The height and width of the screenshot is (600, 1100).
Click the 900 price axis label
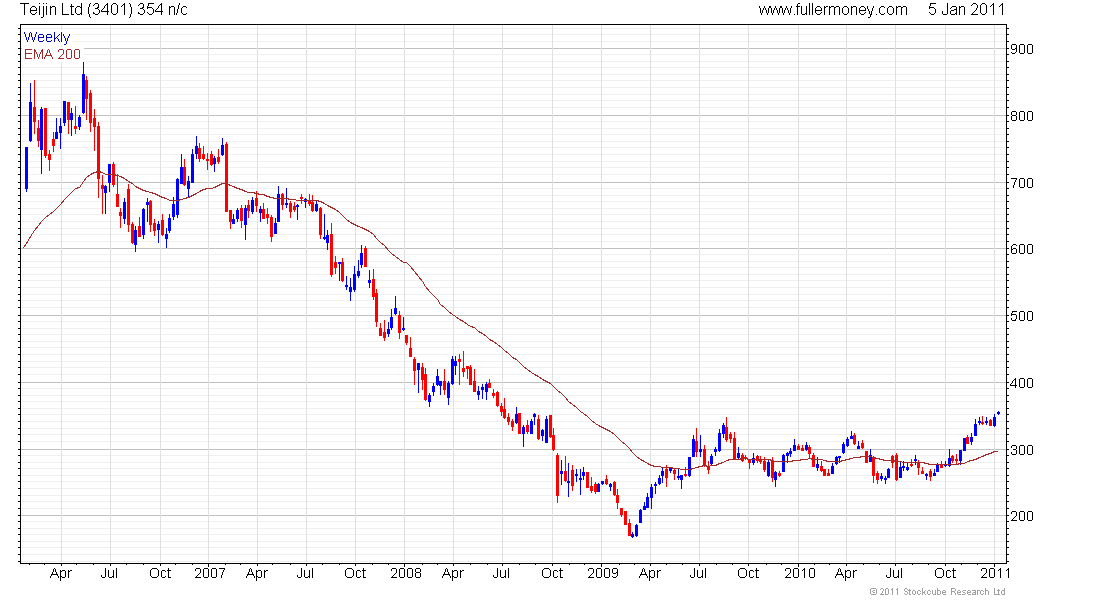click(1021, 49)
